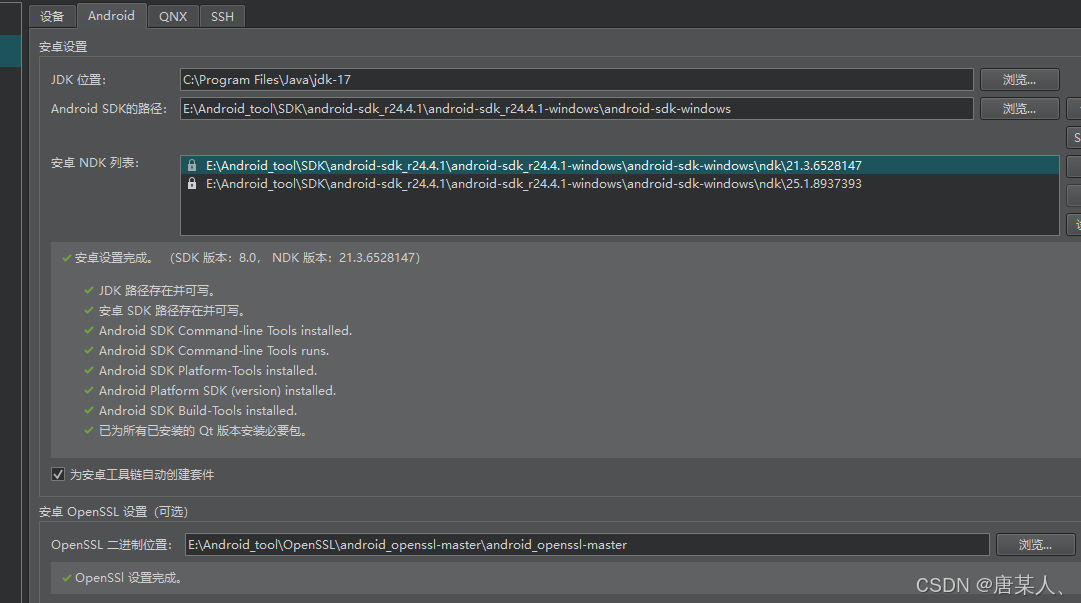Click checkmark beside JDK 路径存在并可写
This screenshot has width=1081, height=603.
(87, 290)
